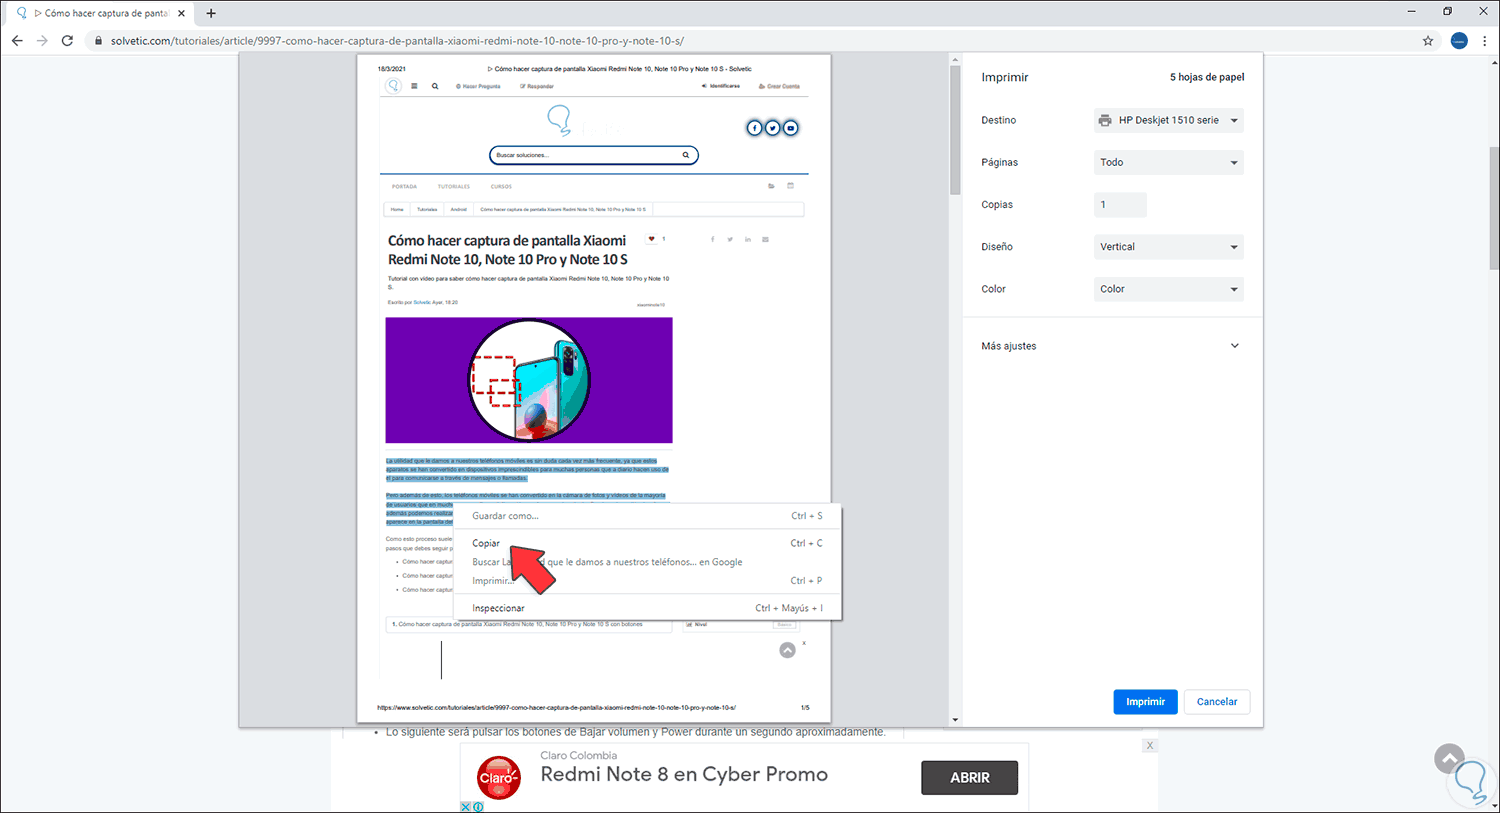The width and height of the screenshot is (1500, 813).
Task: Switch to the 'Cómo hacer captura' browser tab
Action: click(x=100, y=14)
